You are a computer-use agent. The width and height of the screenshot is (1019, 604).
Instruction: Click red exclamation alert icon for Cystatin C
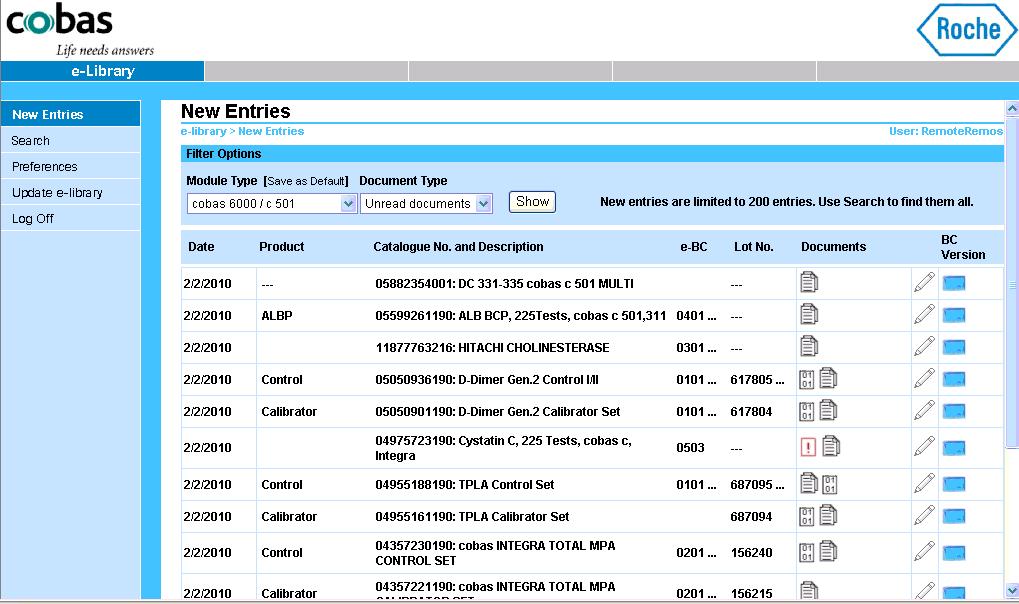pyautogui.click(x=808, y=447)
